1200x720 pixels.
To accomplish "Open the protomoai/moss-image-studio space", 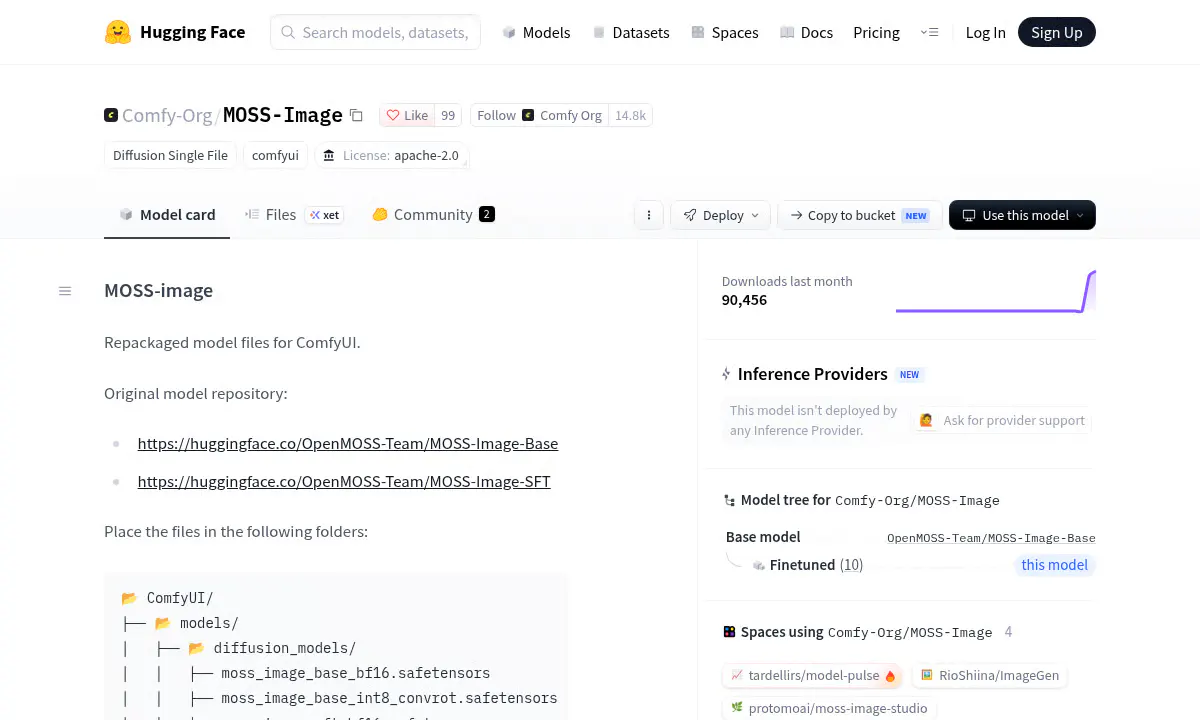I will (829, 708).
